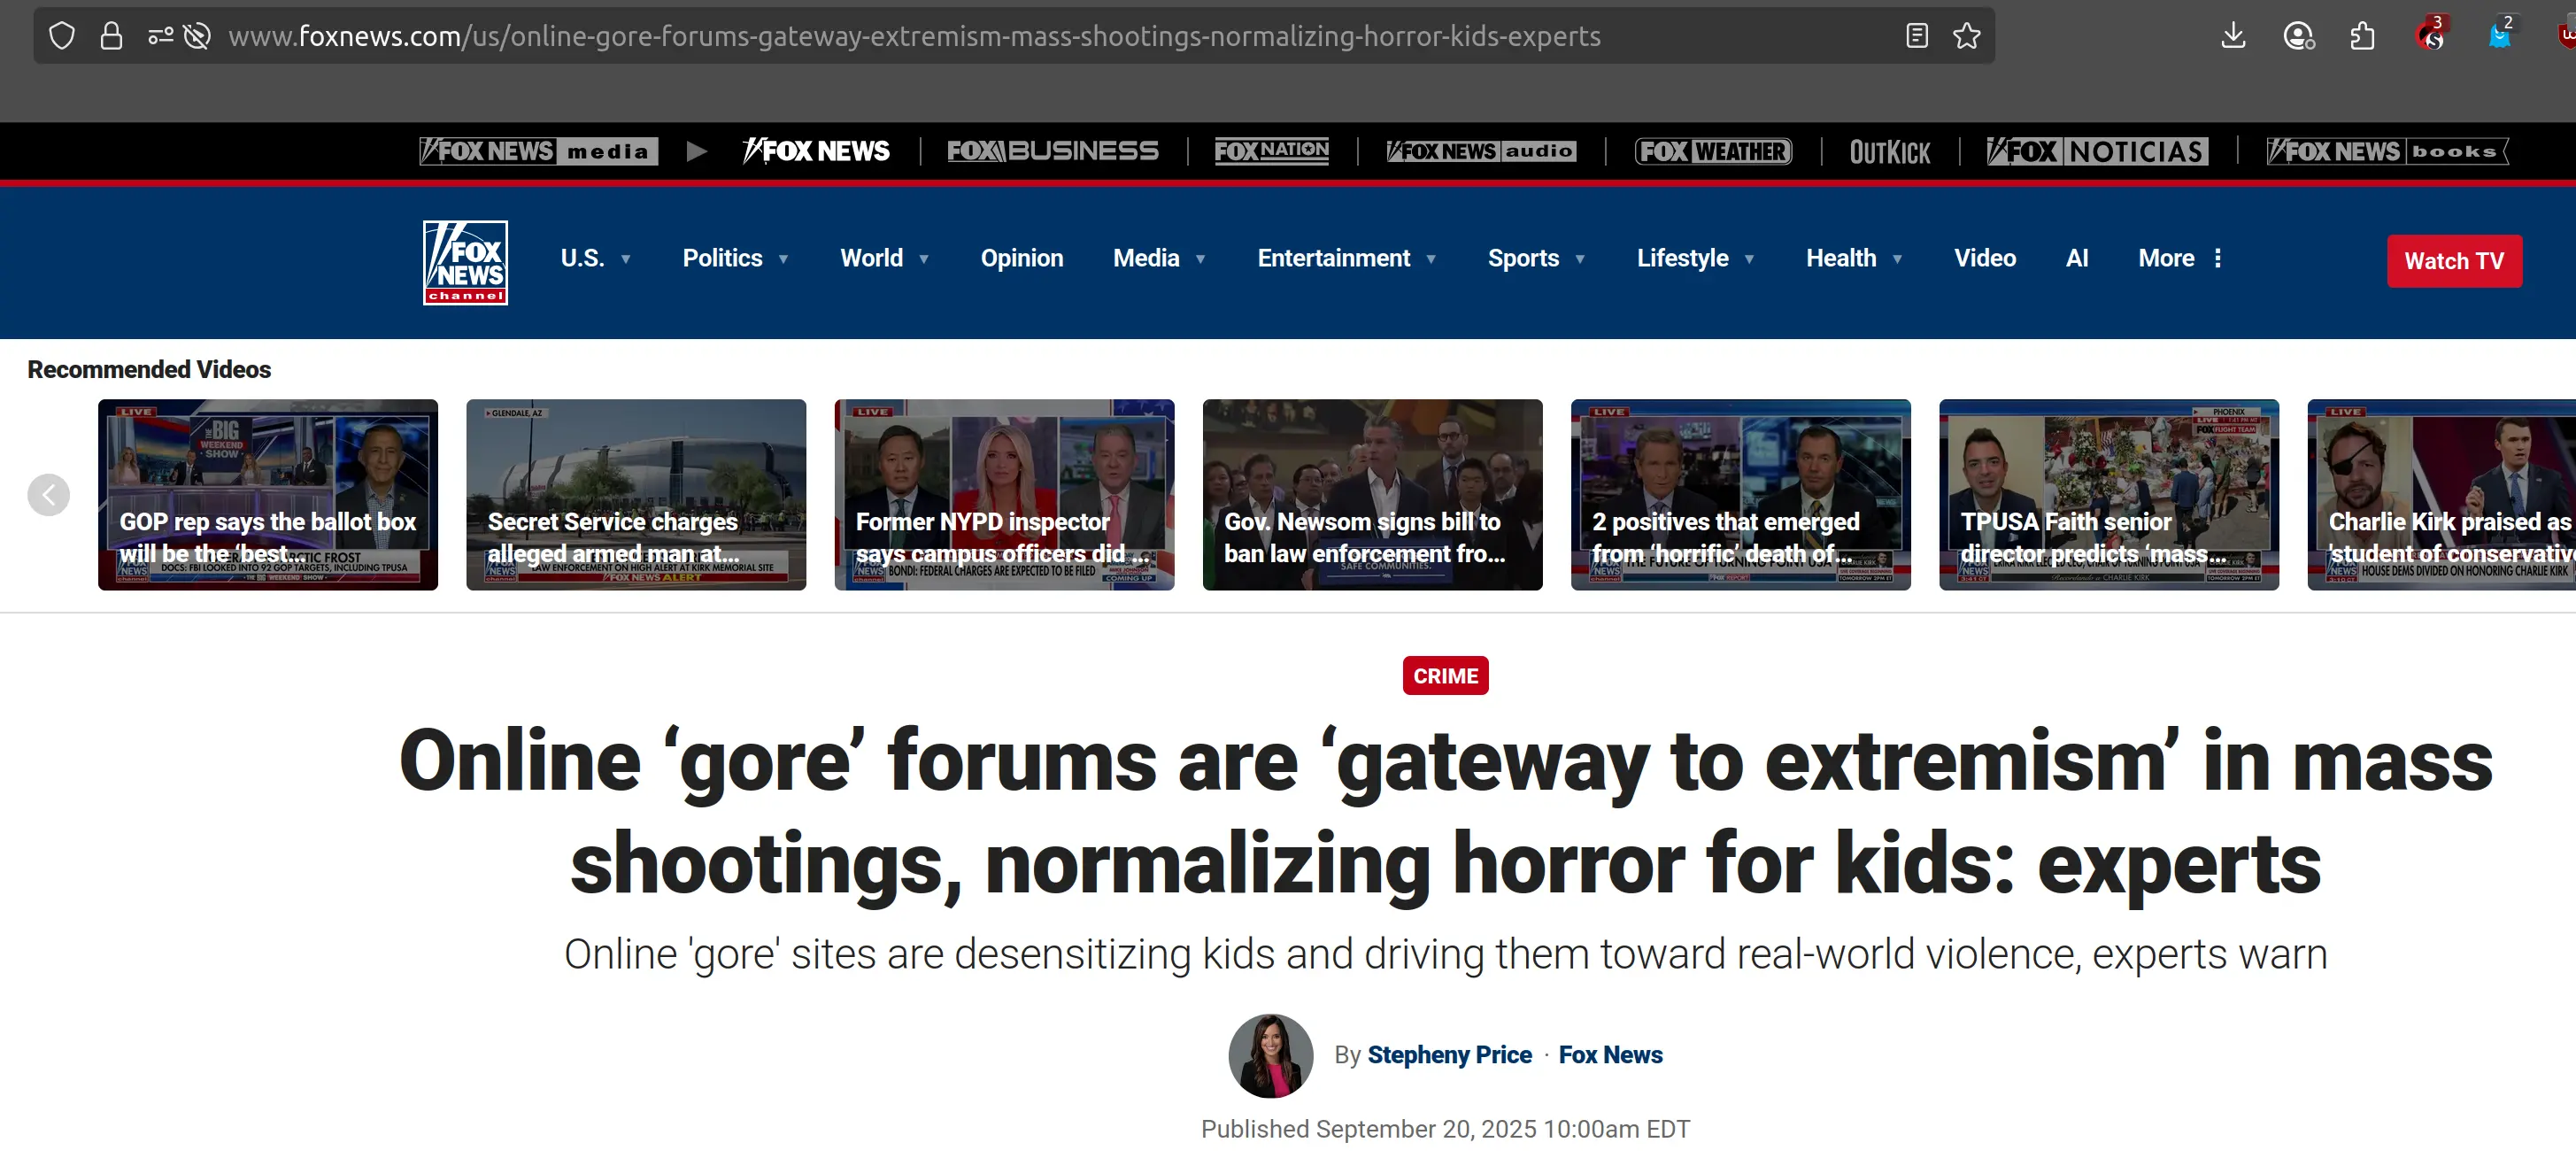Open the Firefox account icon
The image size is (2576, 1158).
pos(2298,36)
